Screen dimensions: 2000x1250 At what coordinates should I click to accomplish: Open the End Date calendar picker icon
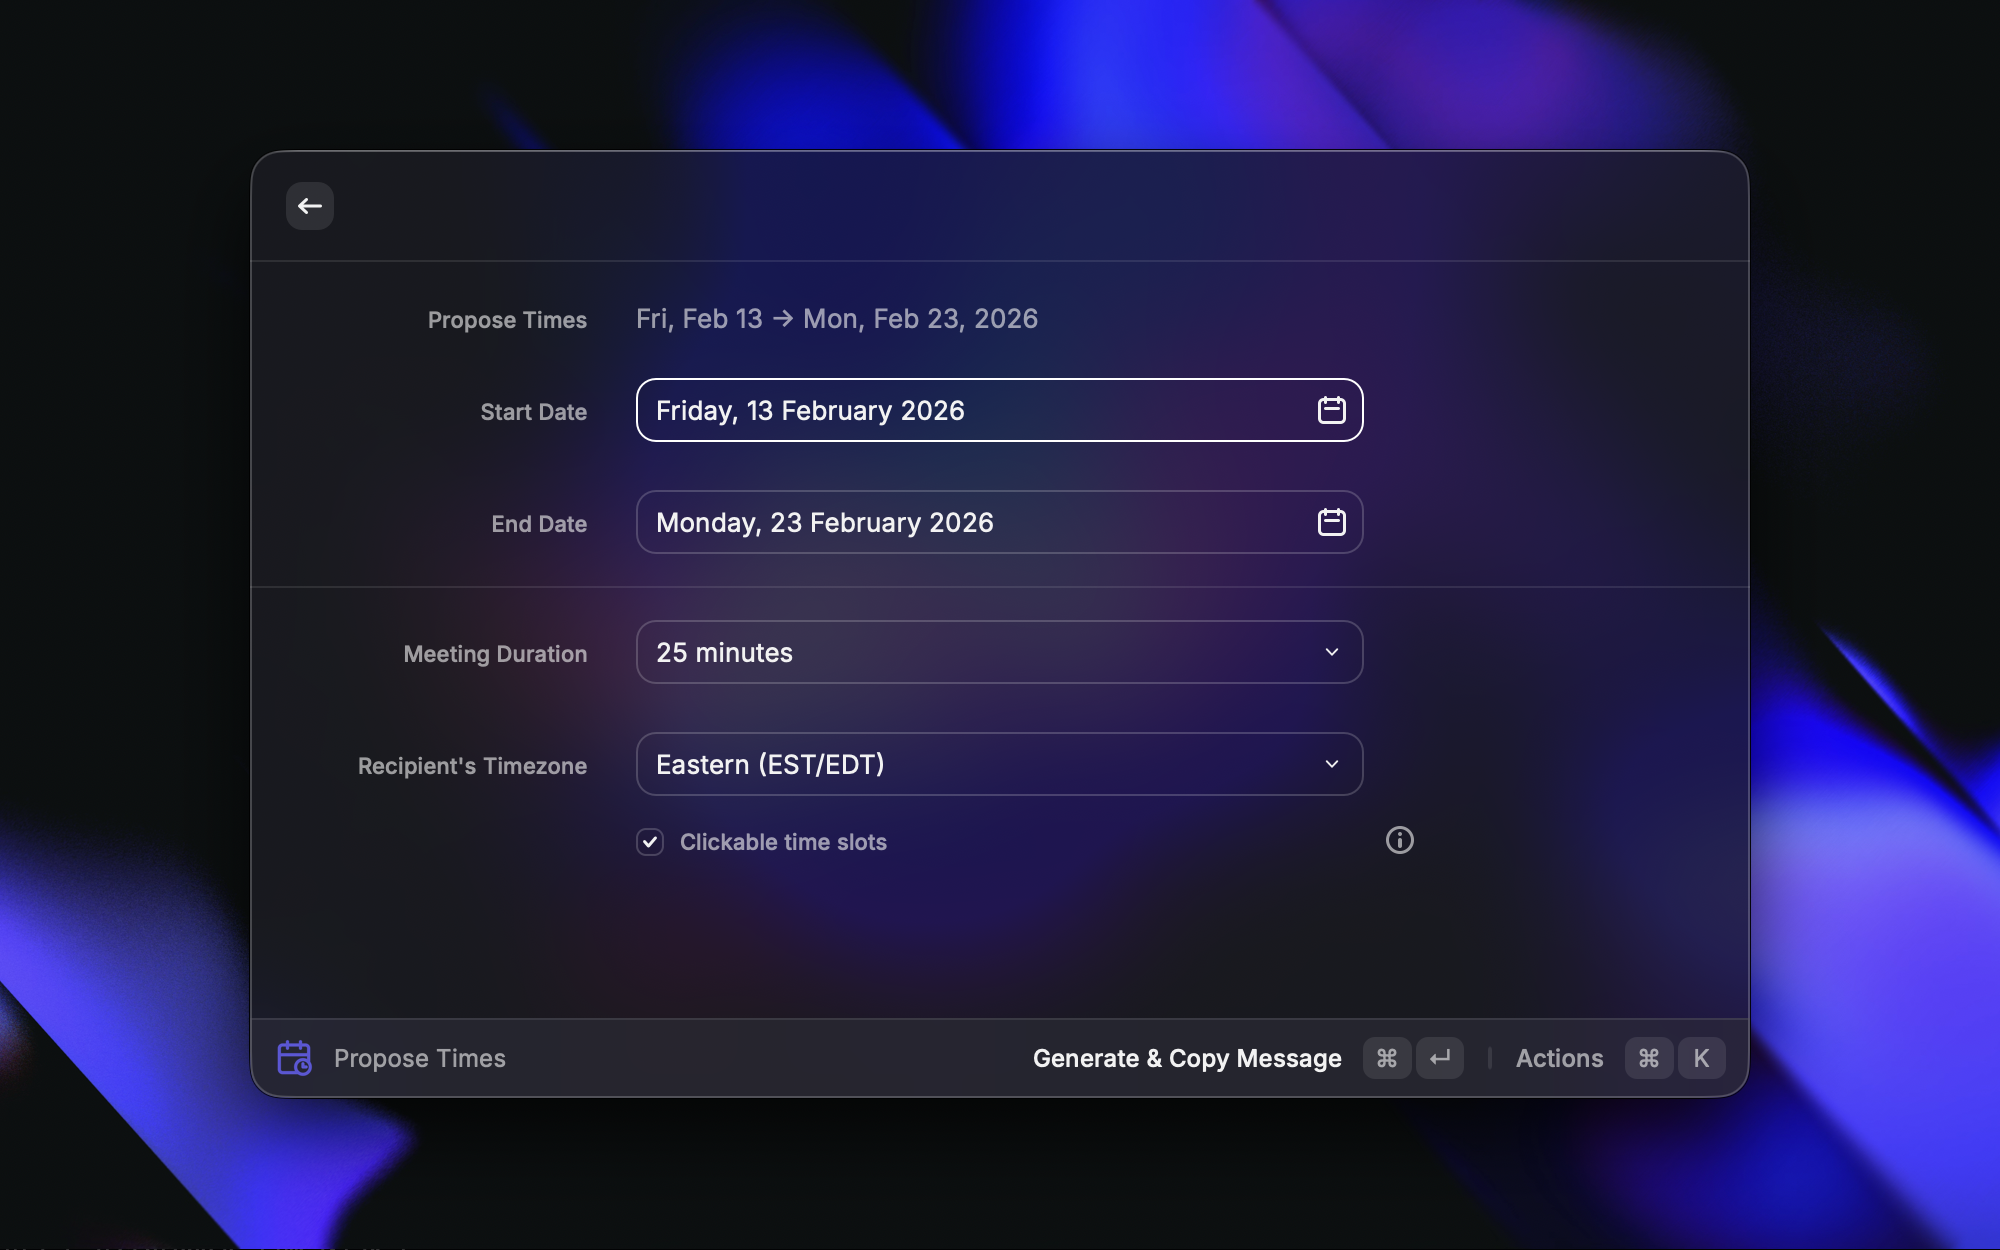click(1331, 522)
